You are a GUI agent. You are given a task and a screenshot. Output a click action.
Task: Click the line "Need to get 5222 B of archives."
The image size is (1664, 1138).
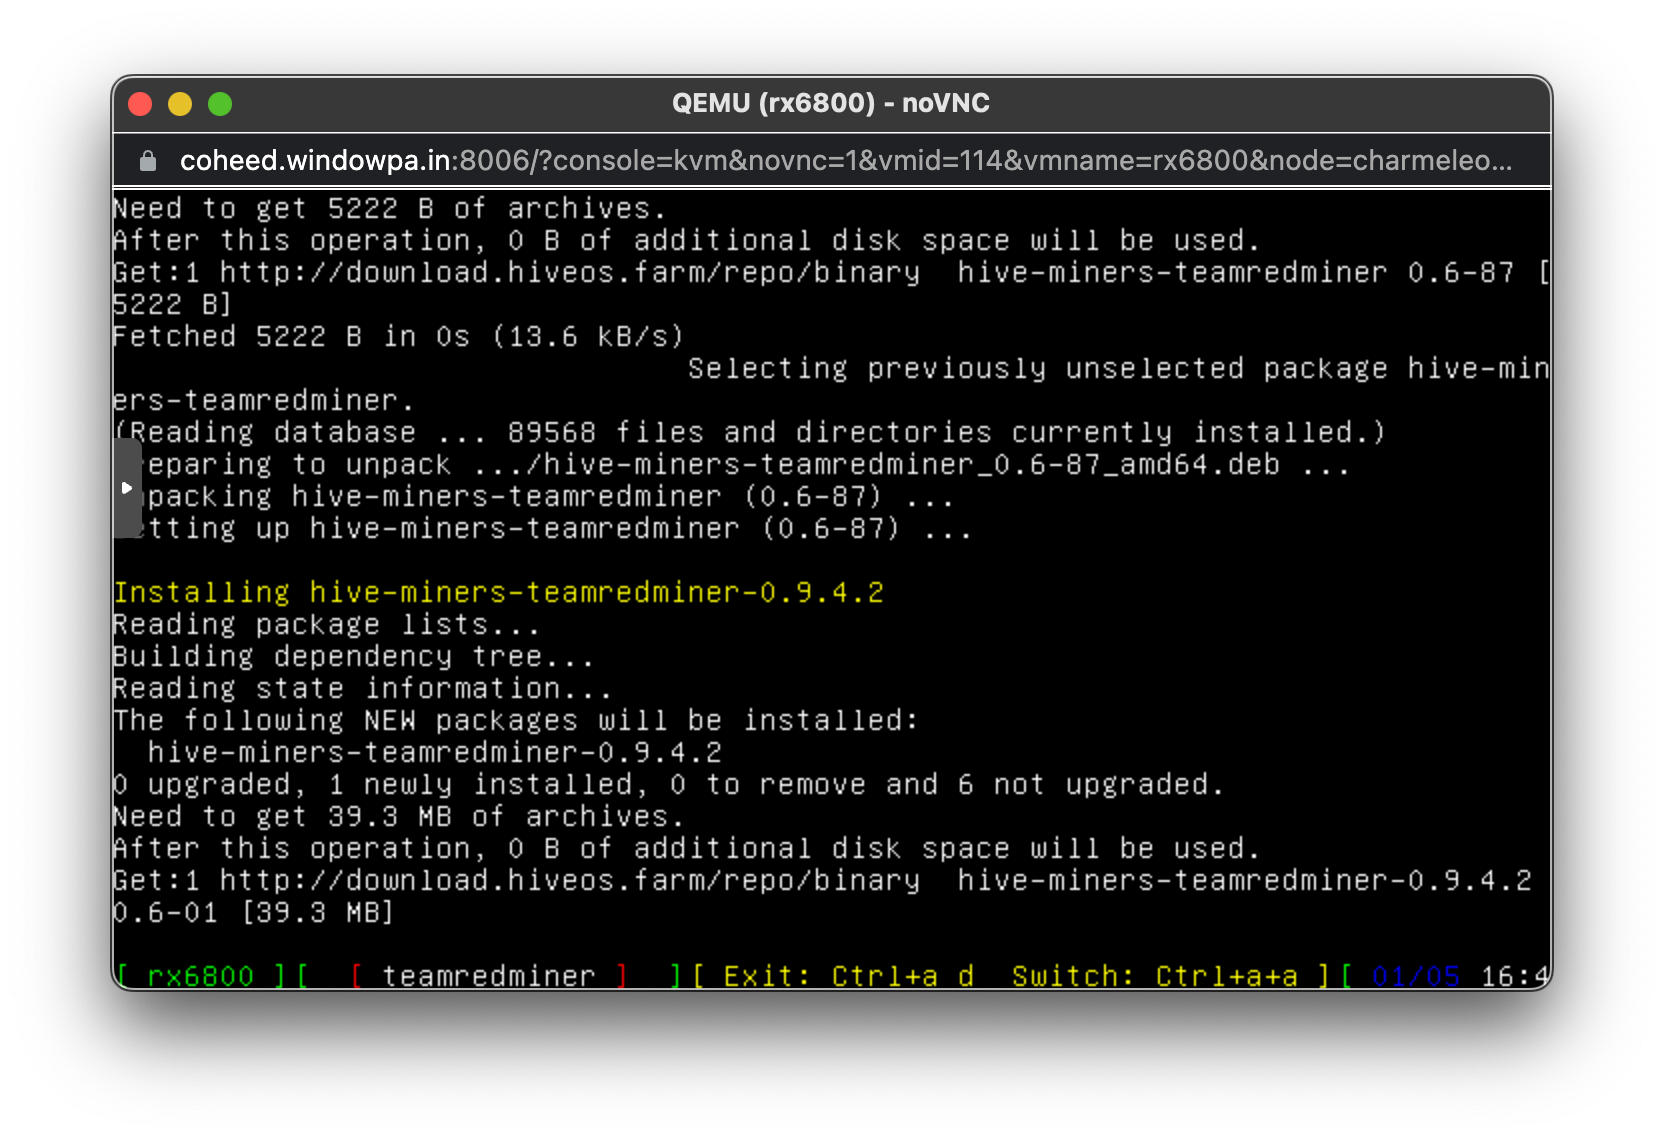(x=389, y=209)
